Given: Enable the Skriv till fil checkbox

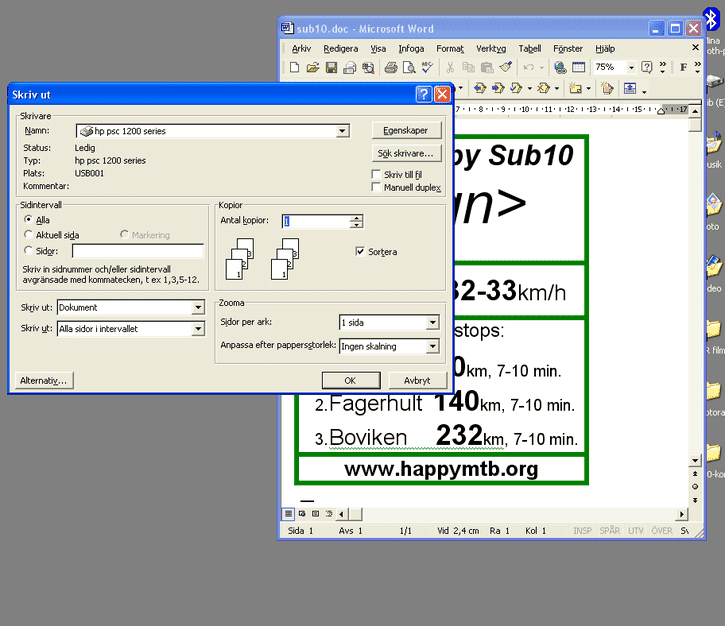Looking at the screenshot, I should click(376, 174).
